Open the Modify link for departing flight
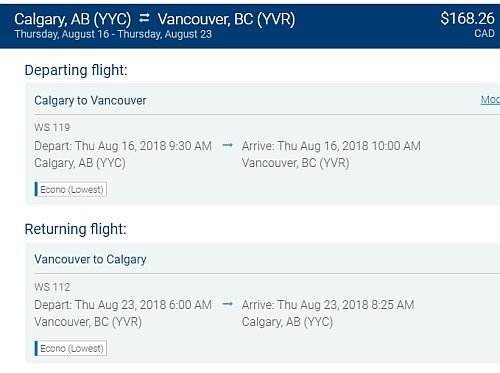The height and width of the screenshot is (373, 500). tap(490, 99)
